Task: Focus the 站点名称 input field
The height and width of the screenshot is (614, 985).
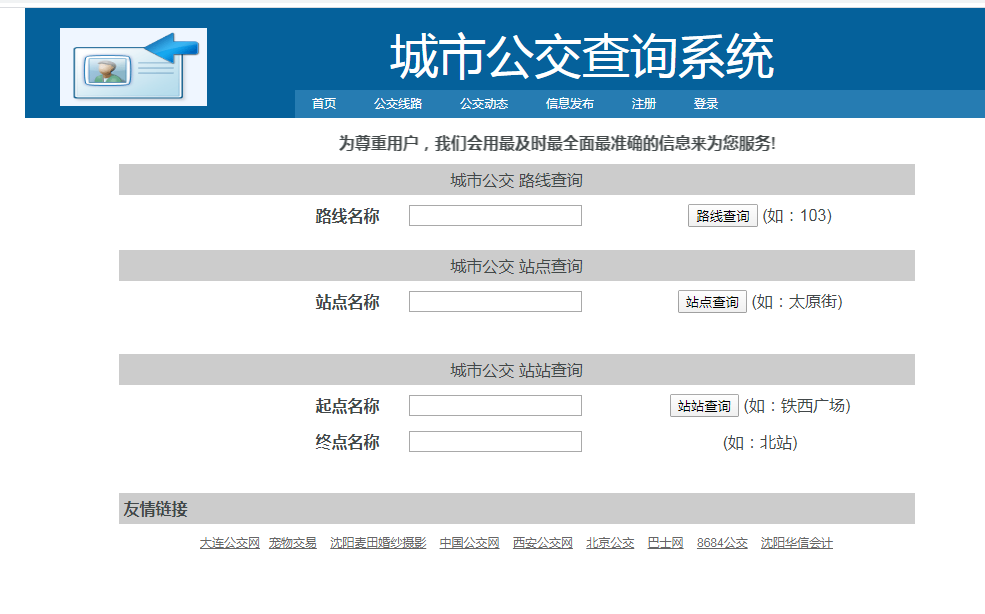Action: tap(495, 302)
